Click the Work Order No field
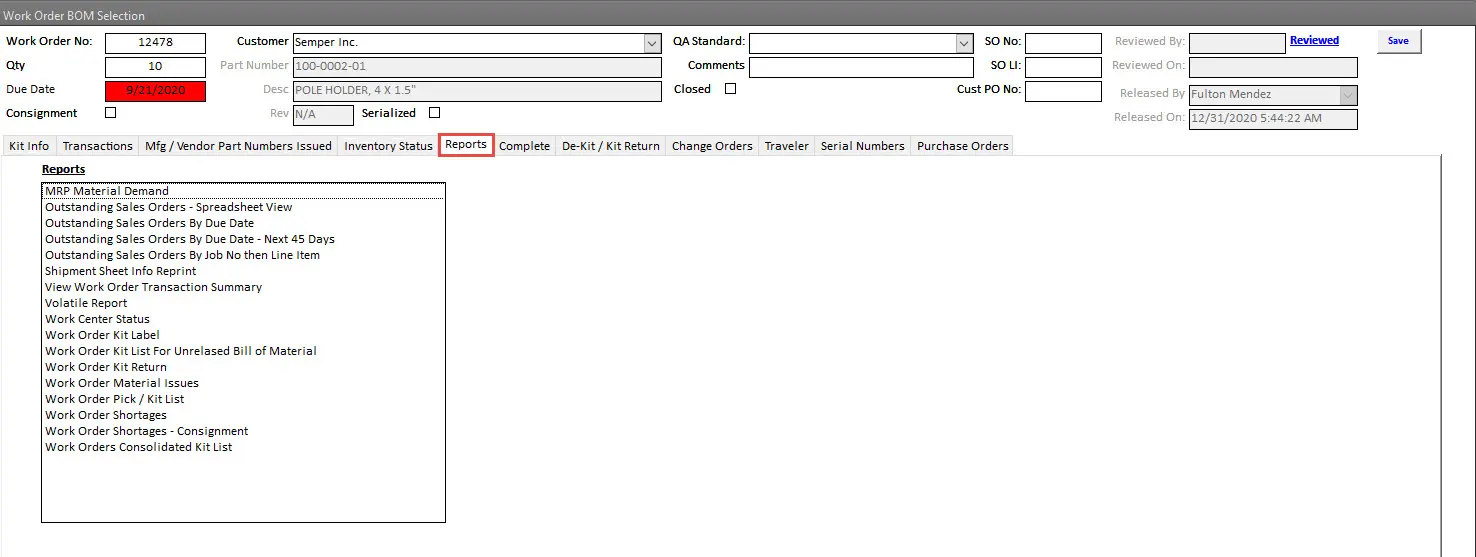1476x557 pixels. coord(155,43)
